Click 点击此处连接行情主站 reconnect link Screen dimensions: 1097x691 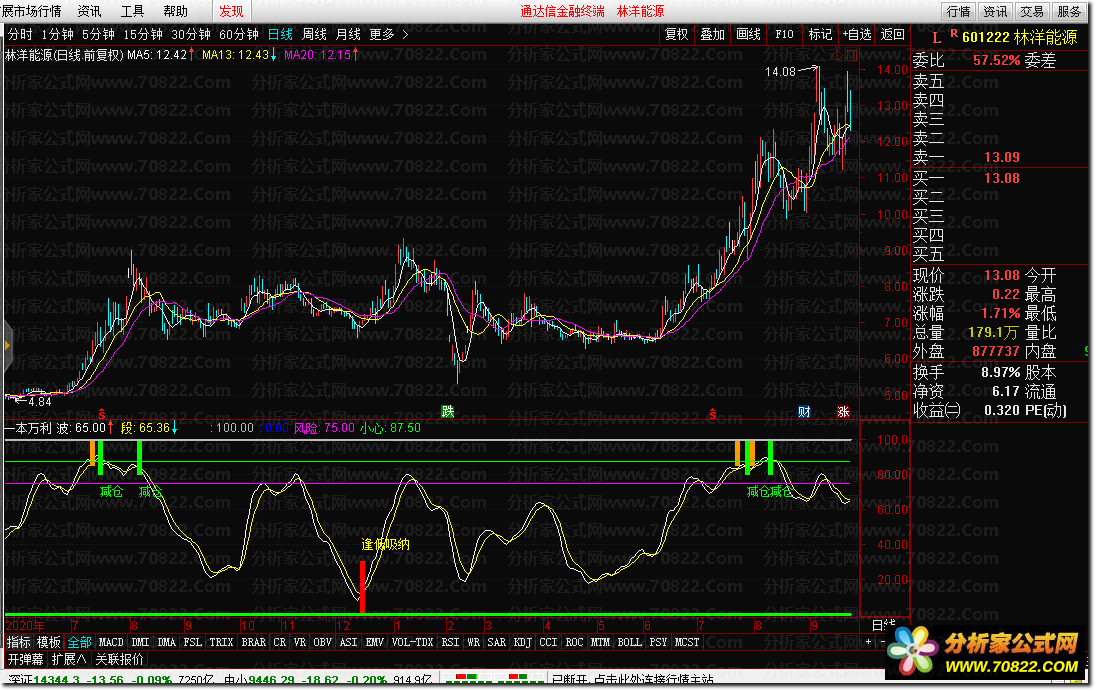pos(653,679)
